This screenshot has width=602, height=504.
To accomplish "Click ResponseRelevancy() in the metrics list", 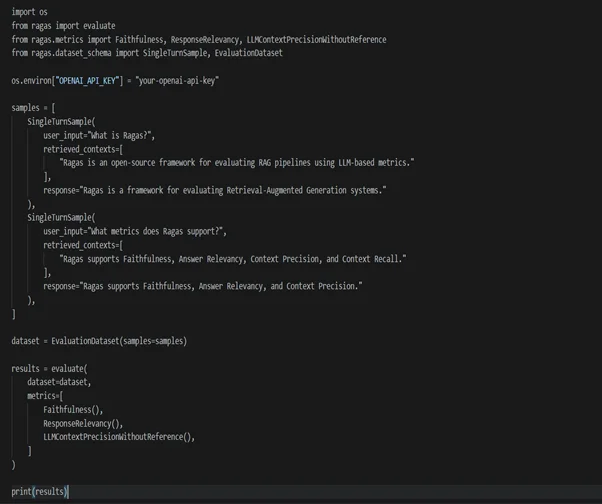I will (83, 423).
